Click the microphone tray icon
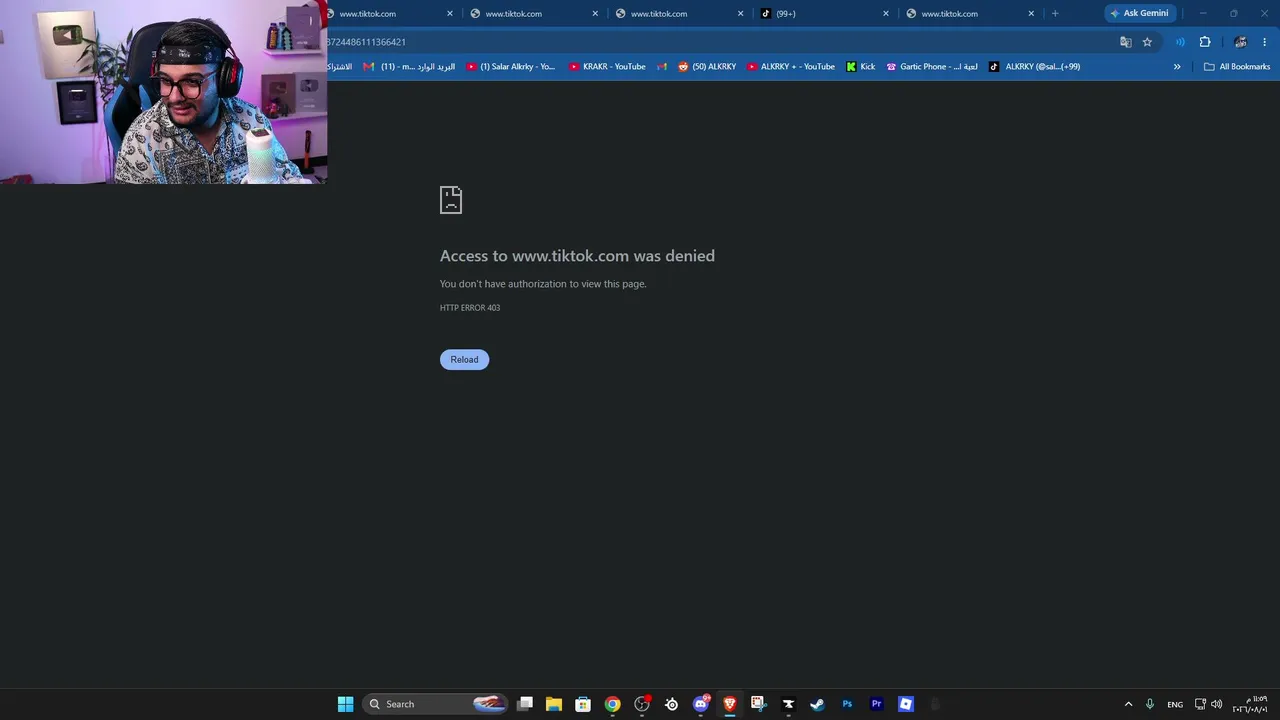Viewport: 1280px width, 720px height. click(1150, 704)
